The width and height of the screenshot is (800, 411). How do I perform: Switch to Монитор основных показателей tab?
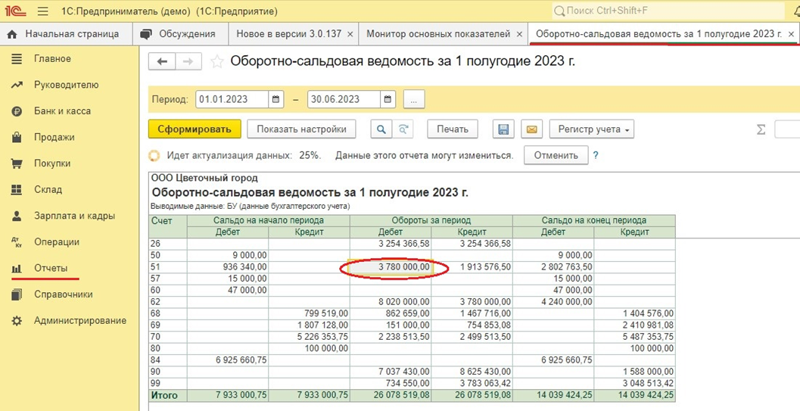tap(443, 34)
